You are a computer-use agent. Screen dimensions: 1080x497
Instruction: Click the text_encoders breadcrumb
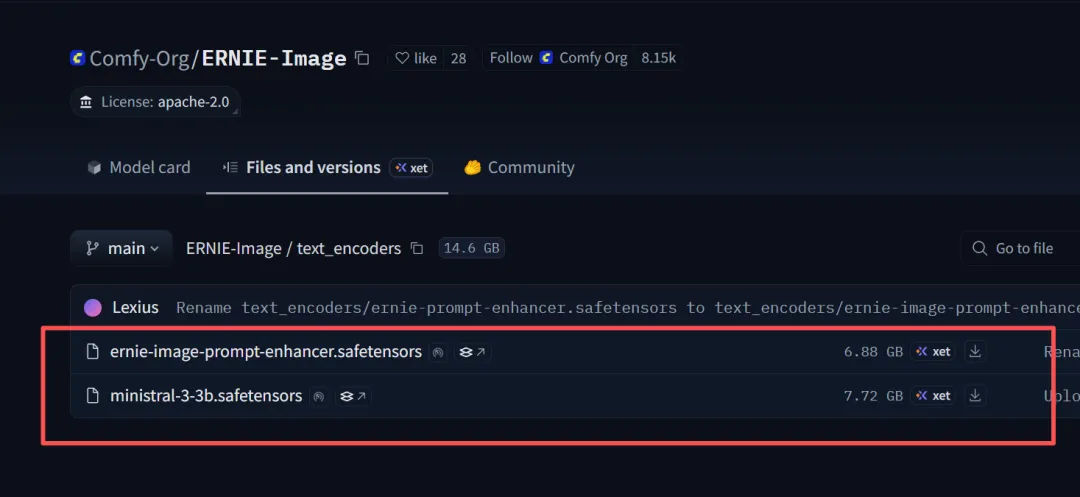349,248
